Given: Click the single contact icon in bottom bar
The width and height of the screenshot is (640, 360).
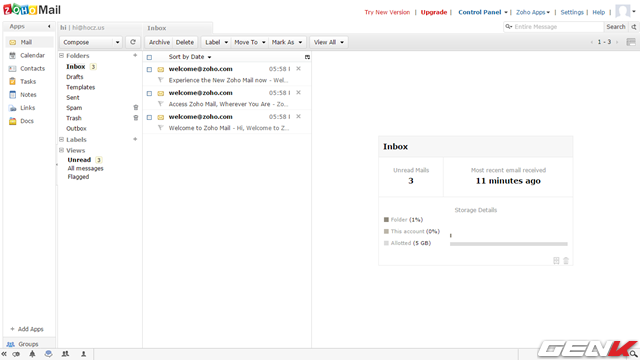Looking at the screenshot, I should point(83,354).
